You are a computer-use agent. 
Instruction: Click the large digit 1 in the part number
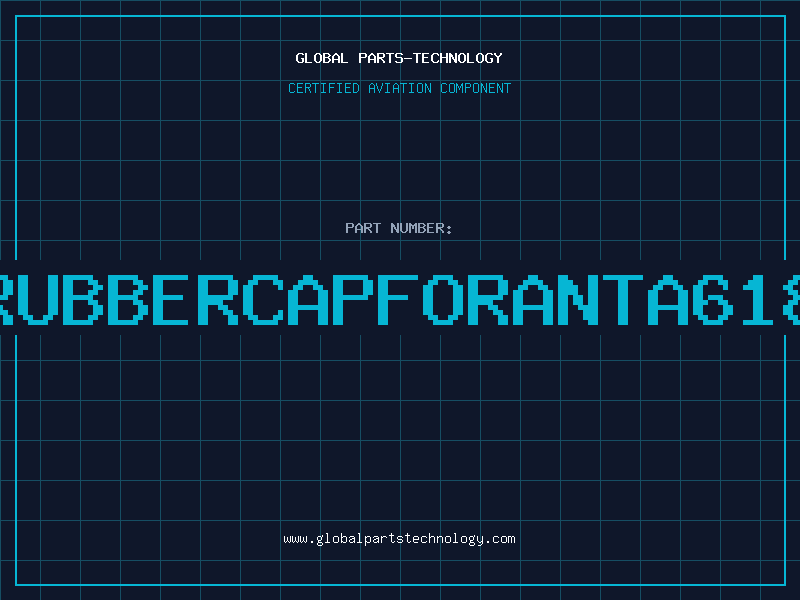[757, 300]
